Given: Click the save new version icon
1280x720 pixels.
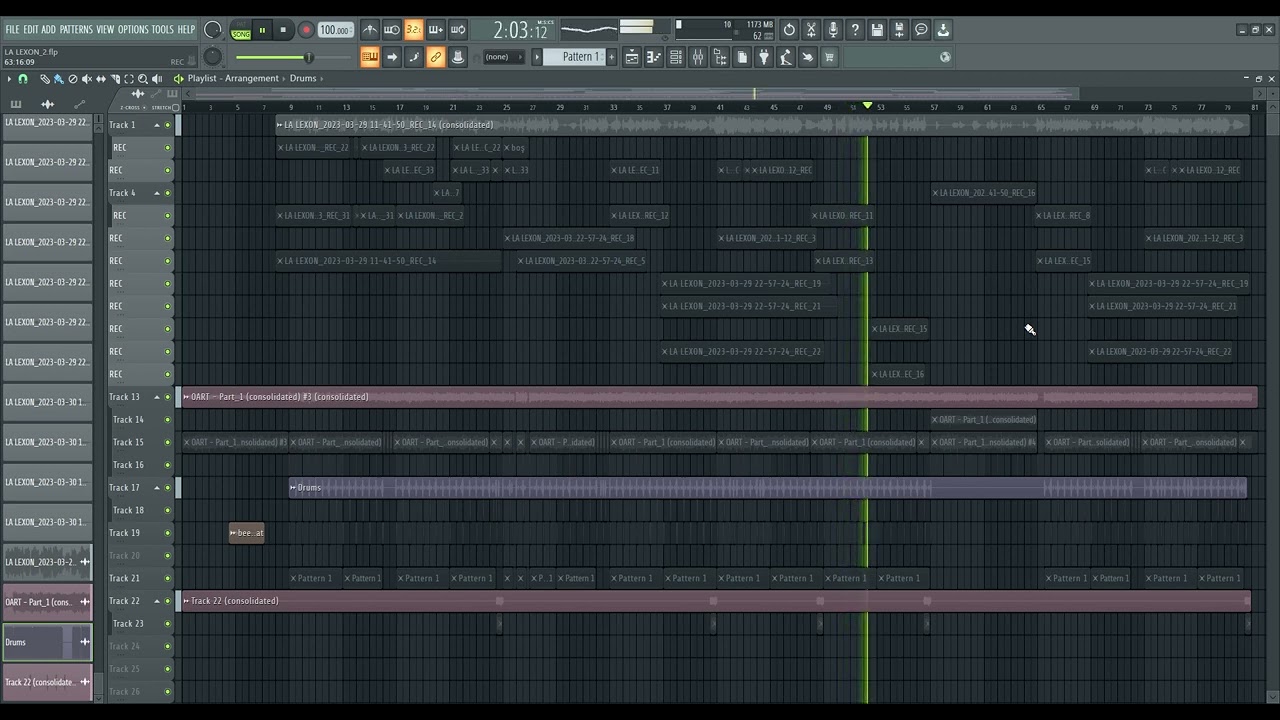Looking at the screenshot, I should coord(899,30).
